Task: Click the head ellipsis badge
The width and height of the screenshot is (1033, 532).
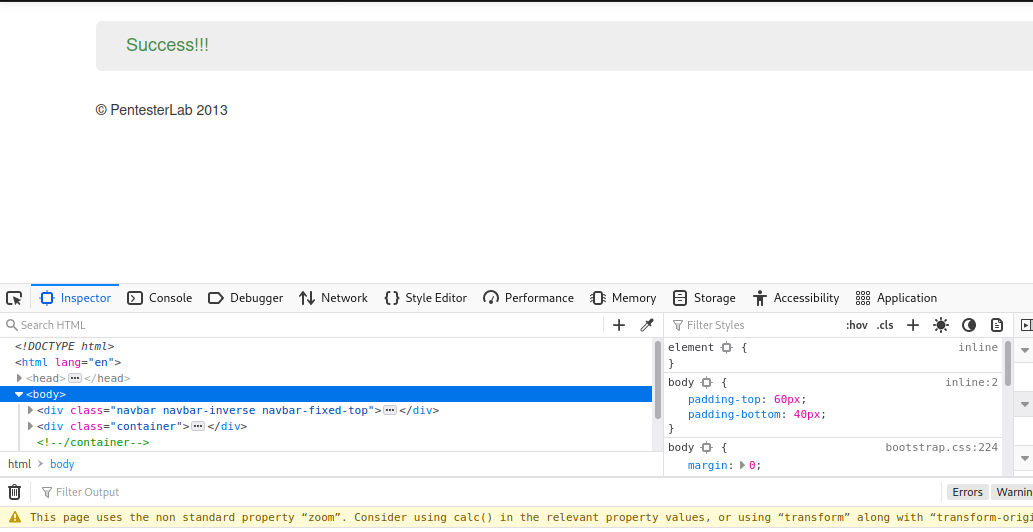Action: point(75,379)
